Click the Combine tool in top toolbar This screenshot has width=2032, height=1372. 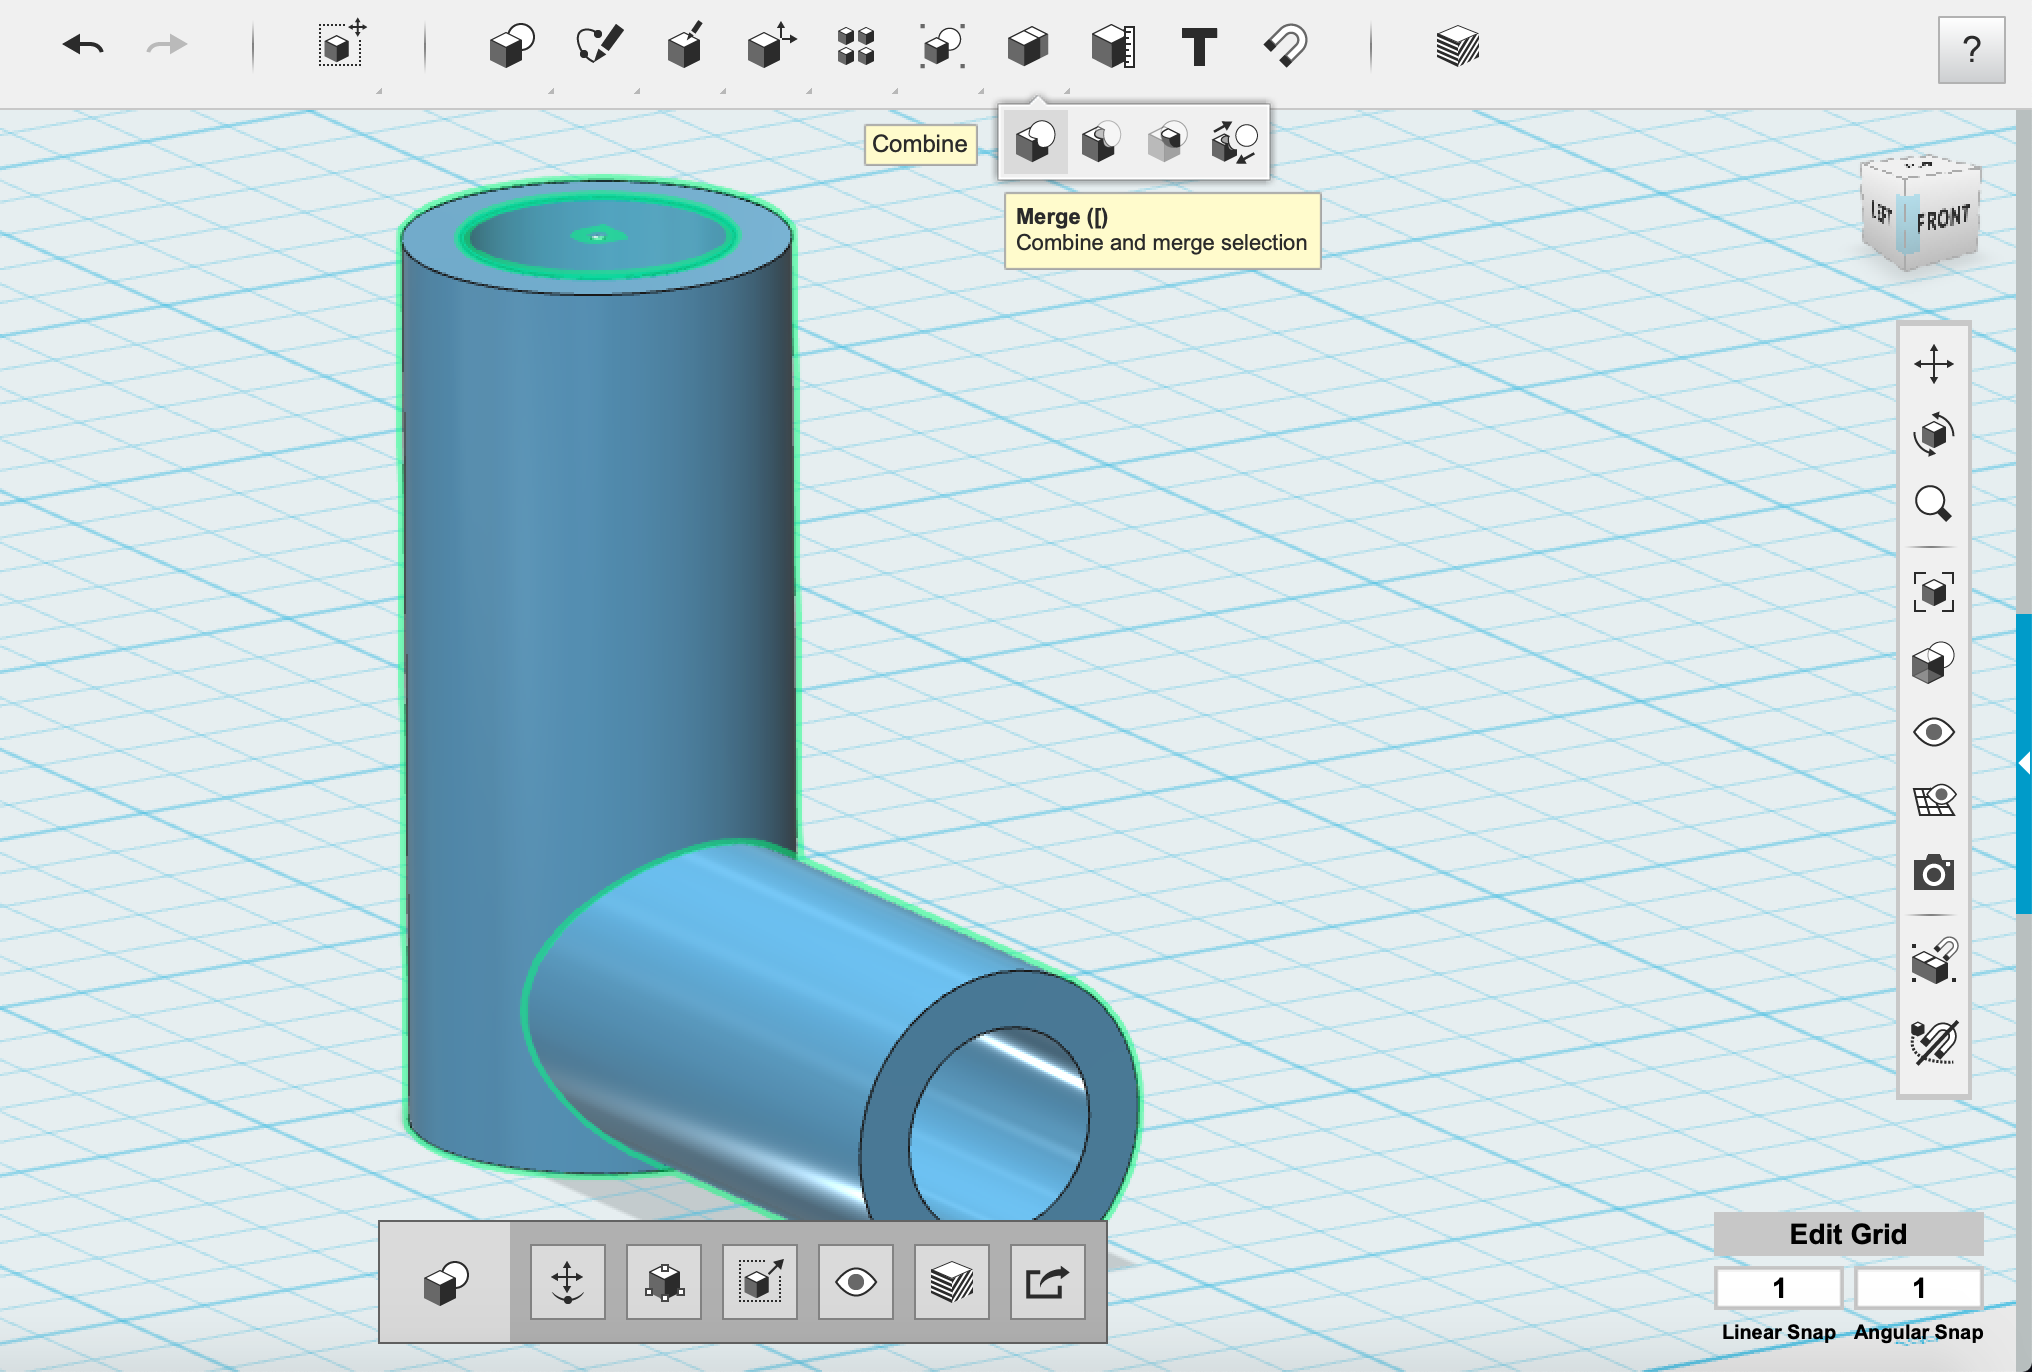coord(1027,46)
